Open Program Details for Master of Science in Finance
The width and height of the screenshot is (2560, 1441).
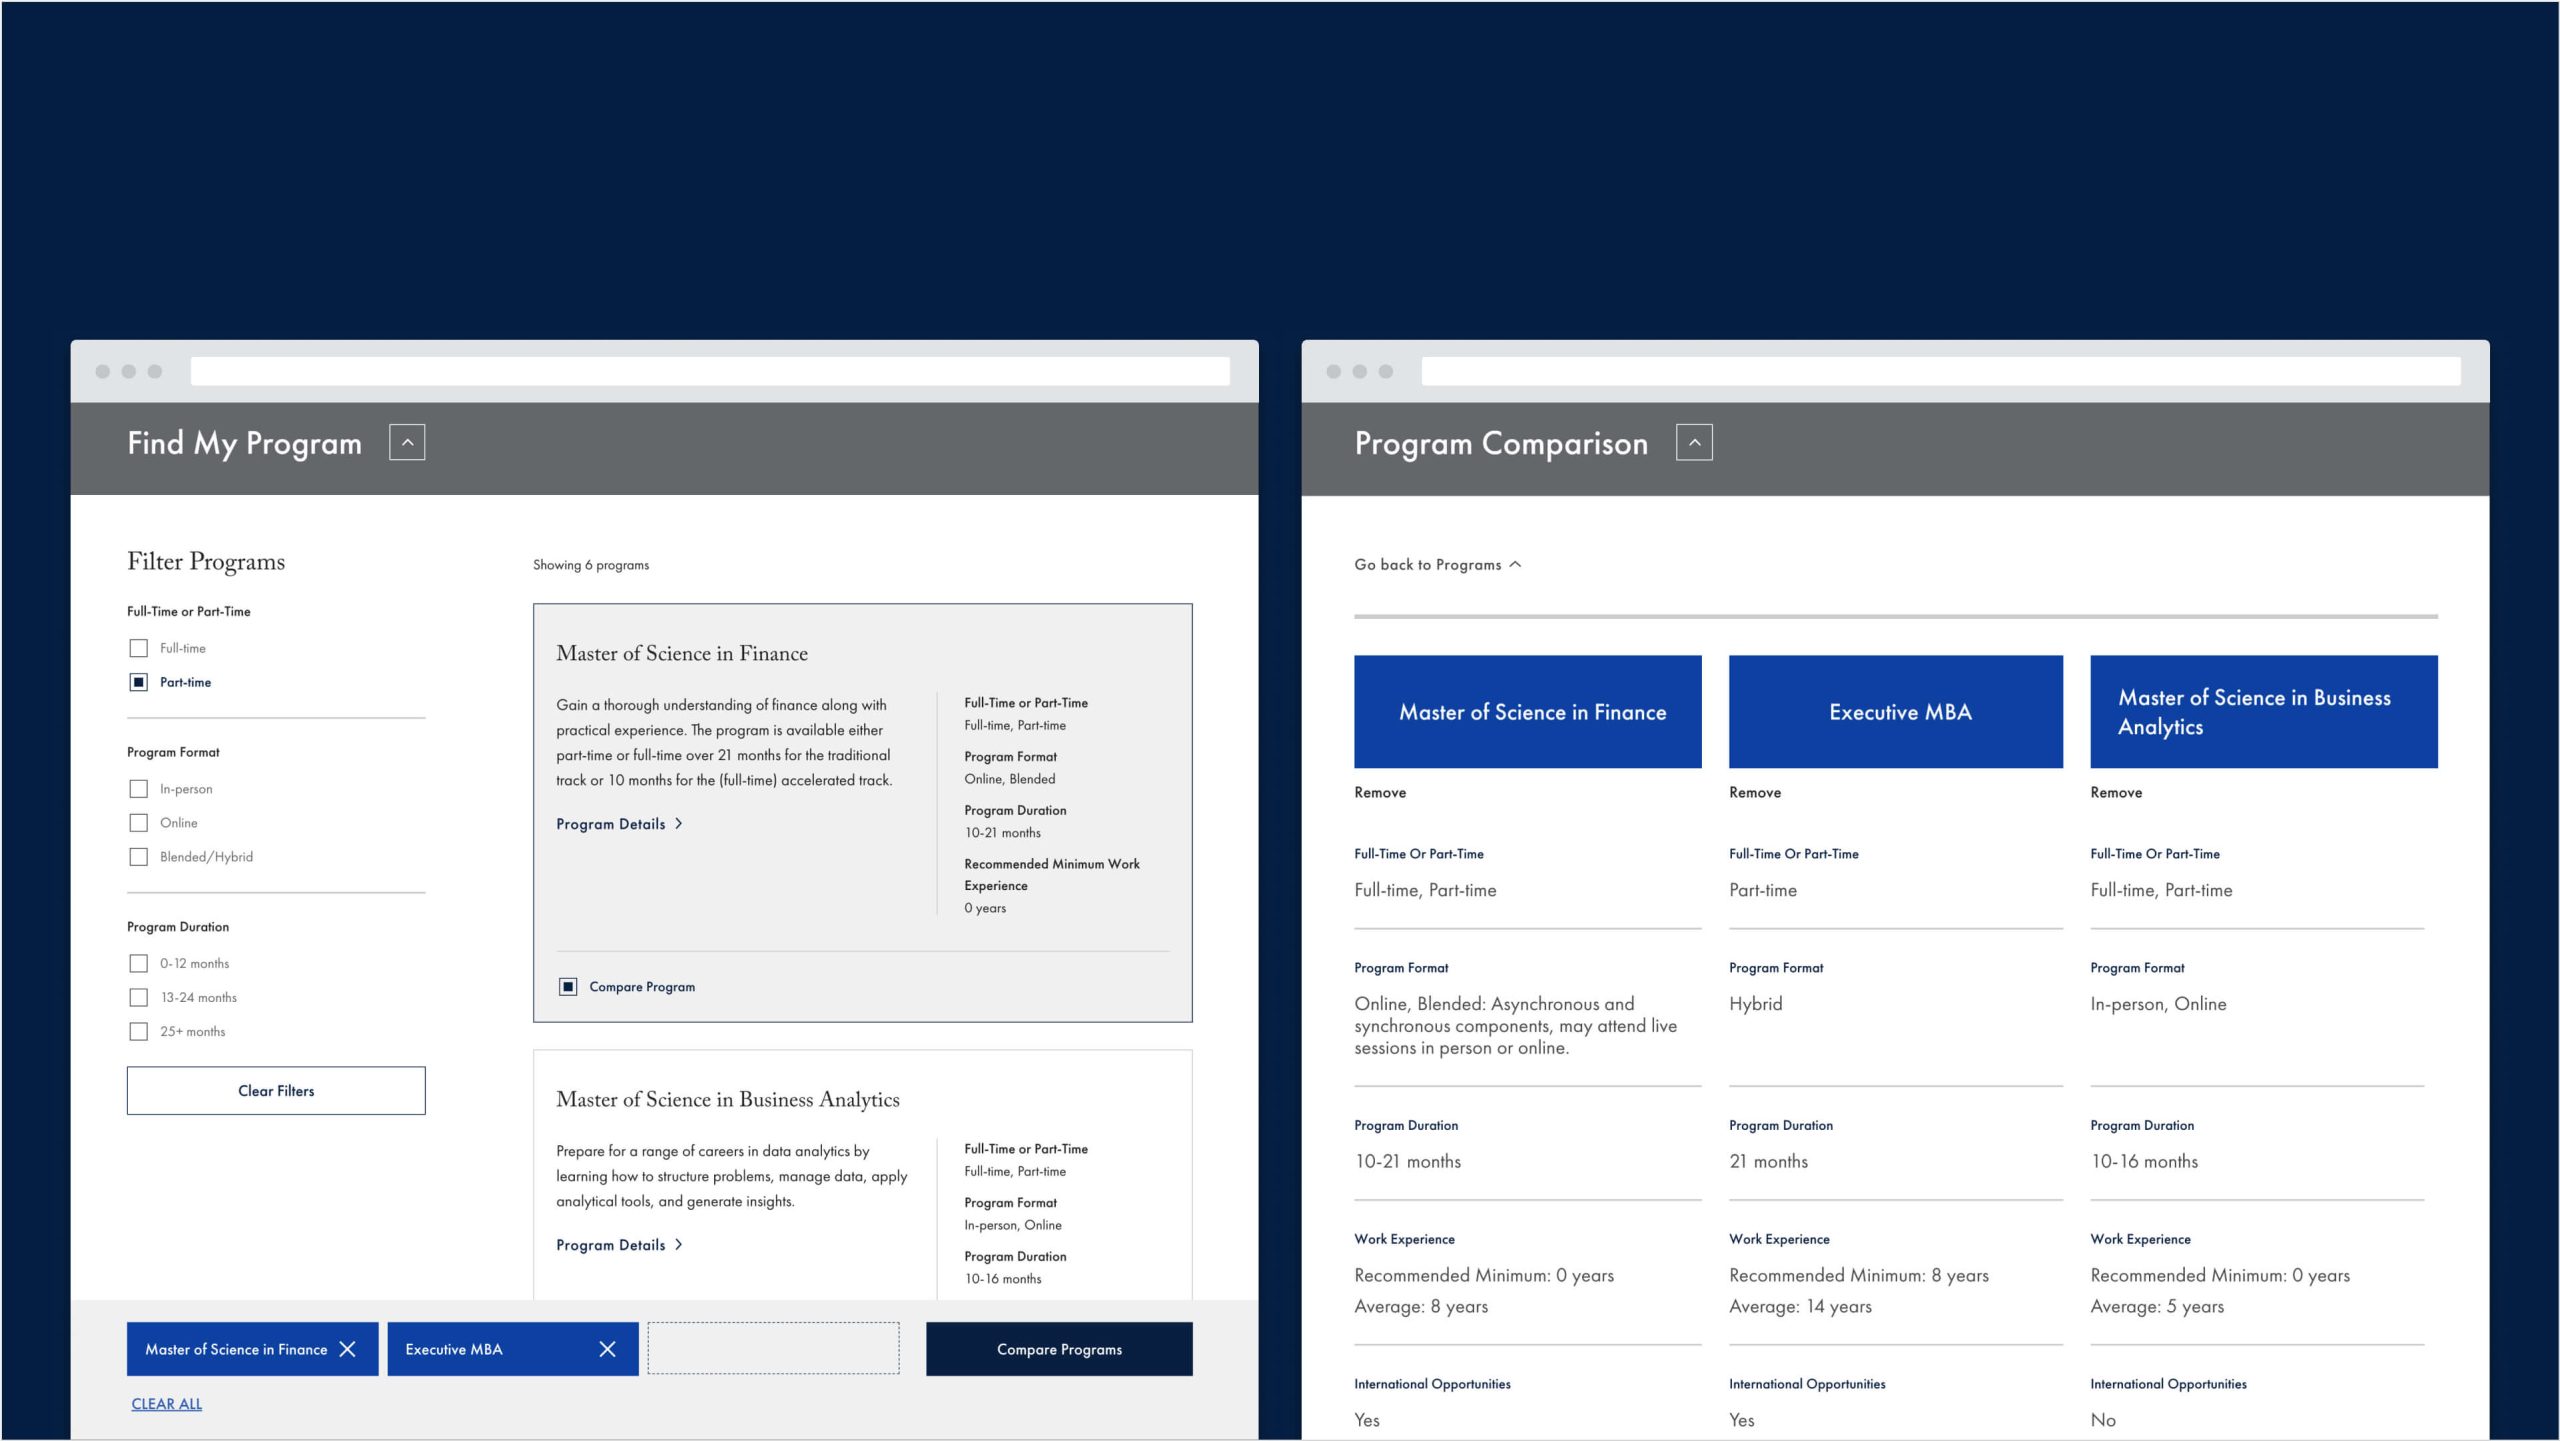(619, 823)
